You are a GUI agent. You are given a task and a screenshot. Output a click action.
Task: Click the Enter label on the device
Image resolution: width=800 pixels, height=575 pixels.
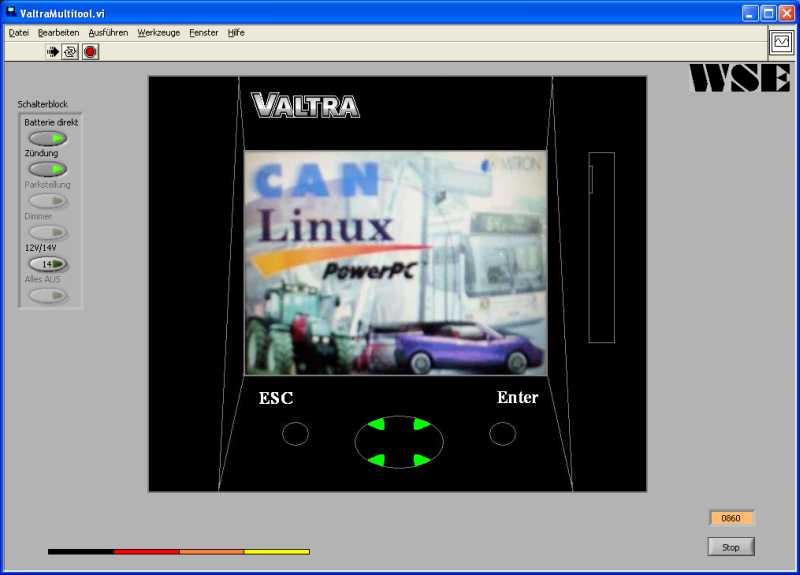(517, 397)
